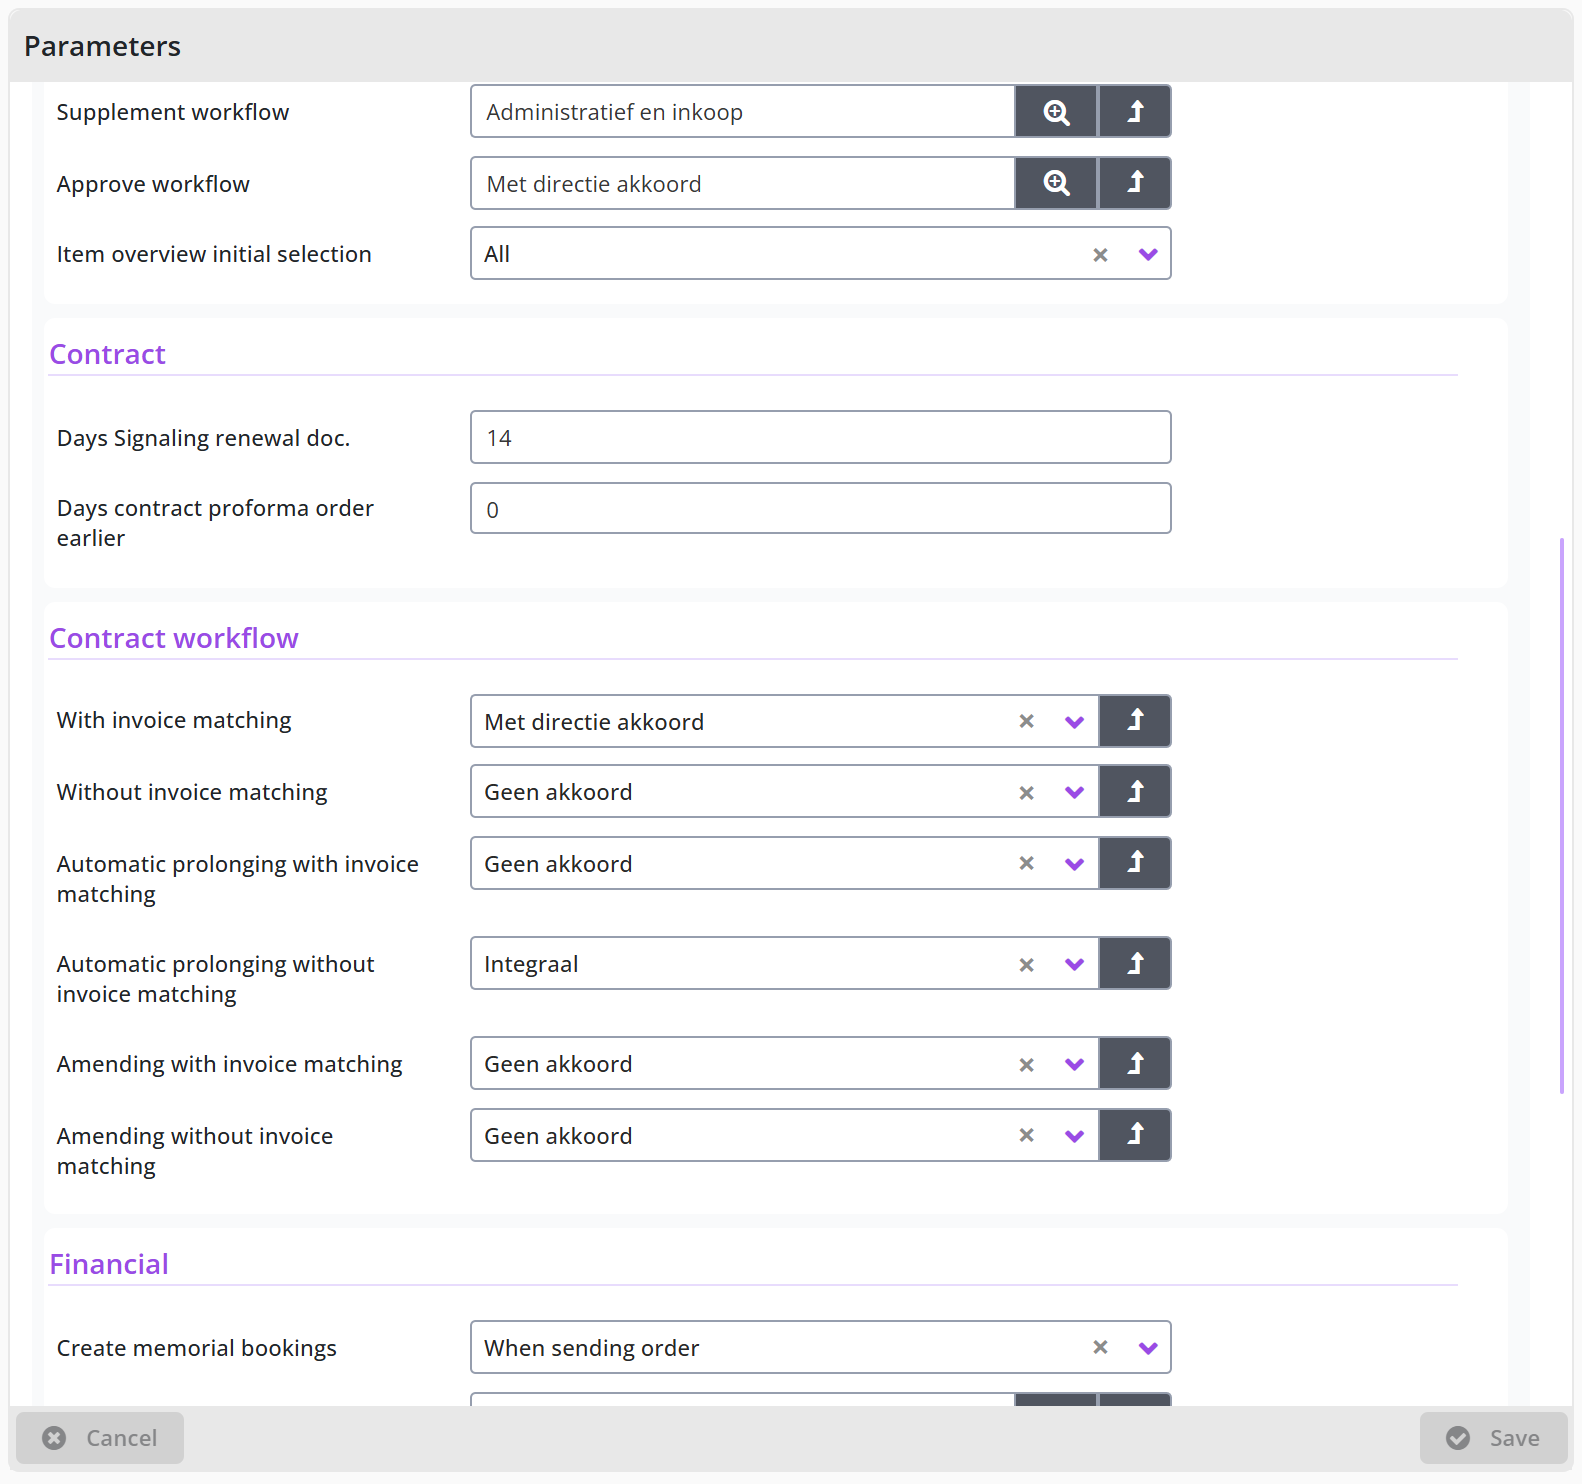
Task: Expand Amending without invoice matching dropdown
Action: point(1074,1136)
